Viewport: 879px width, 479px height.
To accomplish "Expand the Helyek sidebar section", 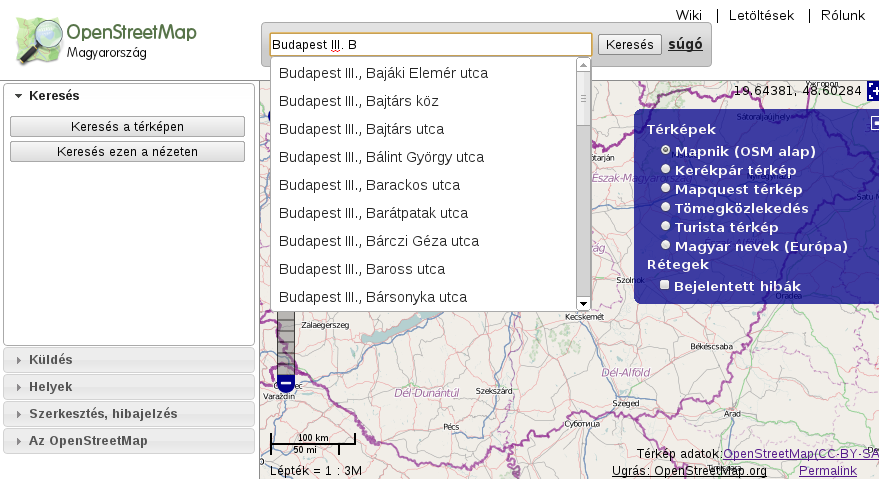I will click(x=129, y=387).
